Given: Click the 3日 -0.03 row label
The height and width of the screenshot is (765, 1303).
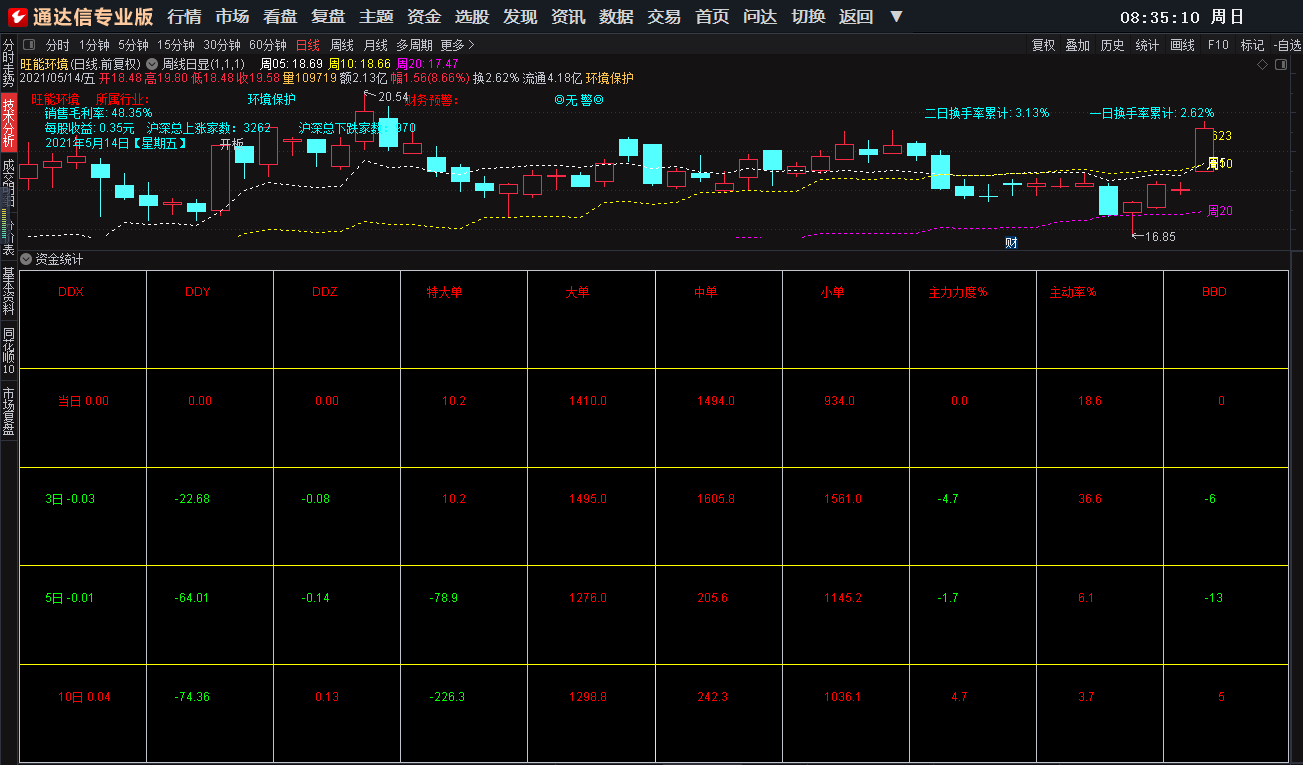Looking at the screenshot, I should point(70,499).
